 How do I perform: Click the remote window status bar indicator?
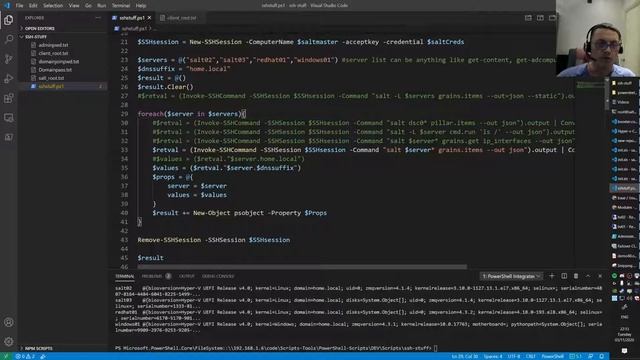click(x=6, y=356)
